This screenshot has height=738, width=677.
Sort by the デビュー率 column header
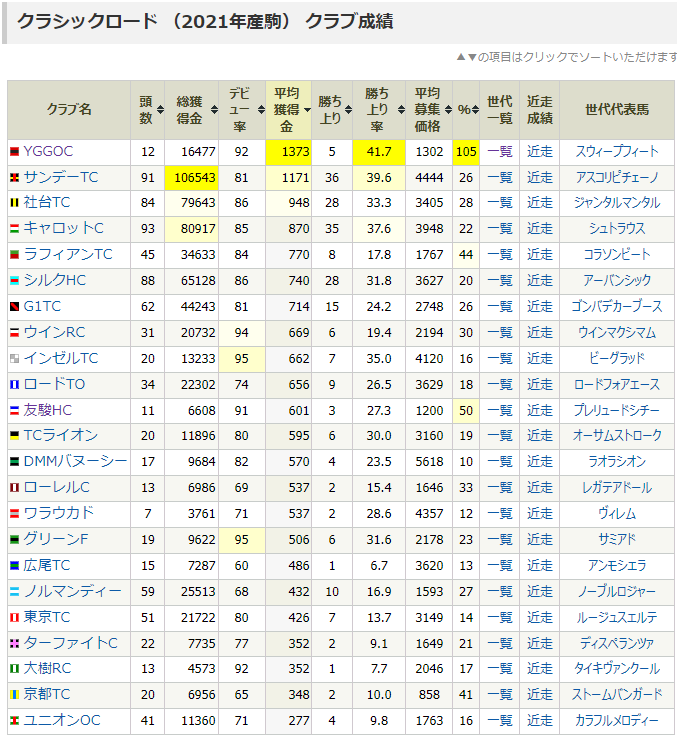pyautogui.click(x=240, y=110)
